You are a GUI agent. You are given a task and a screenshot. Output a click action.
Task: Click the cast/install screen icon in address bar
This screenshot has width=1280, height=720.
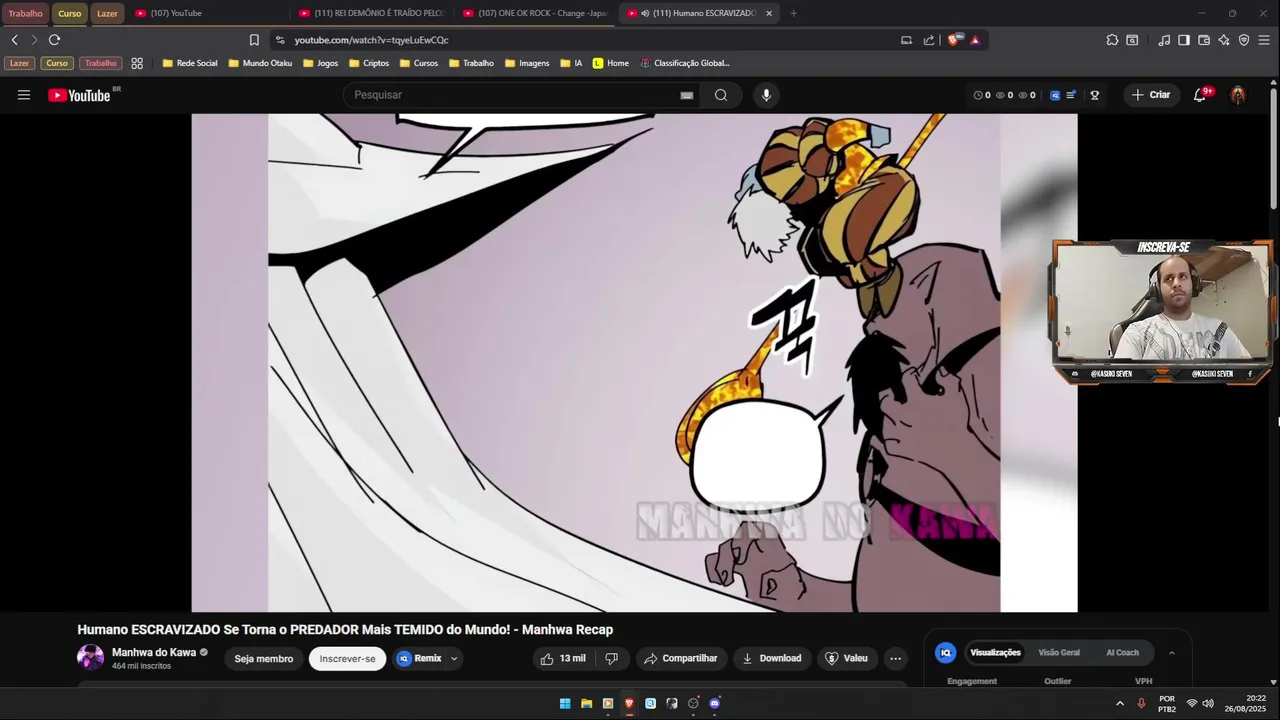(906, 40)
